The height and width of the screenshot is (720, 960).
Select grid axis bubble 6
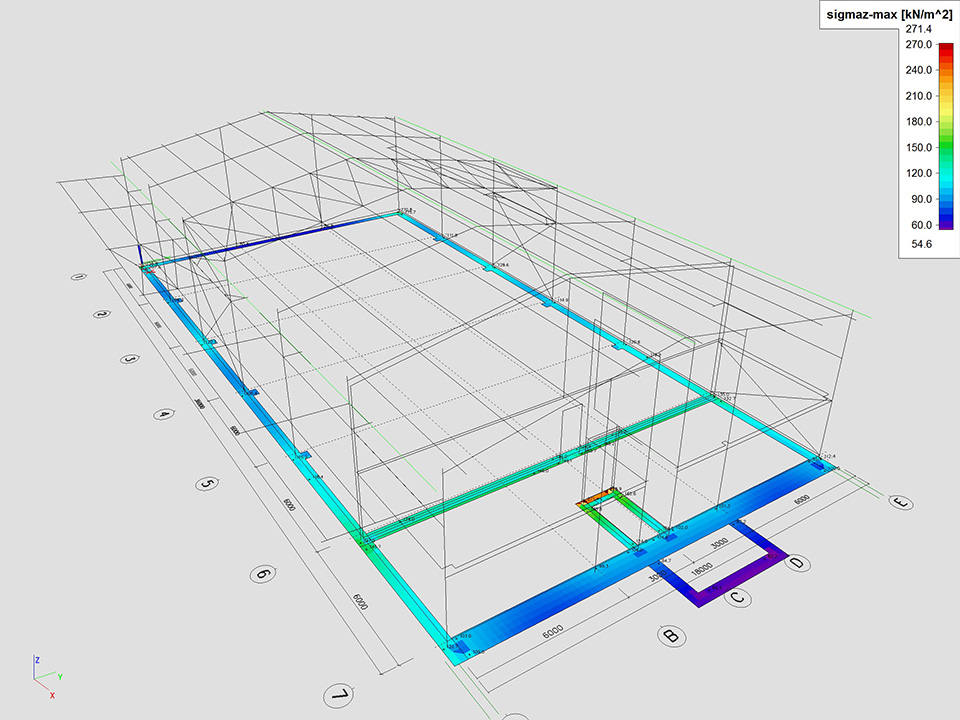262,574
